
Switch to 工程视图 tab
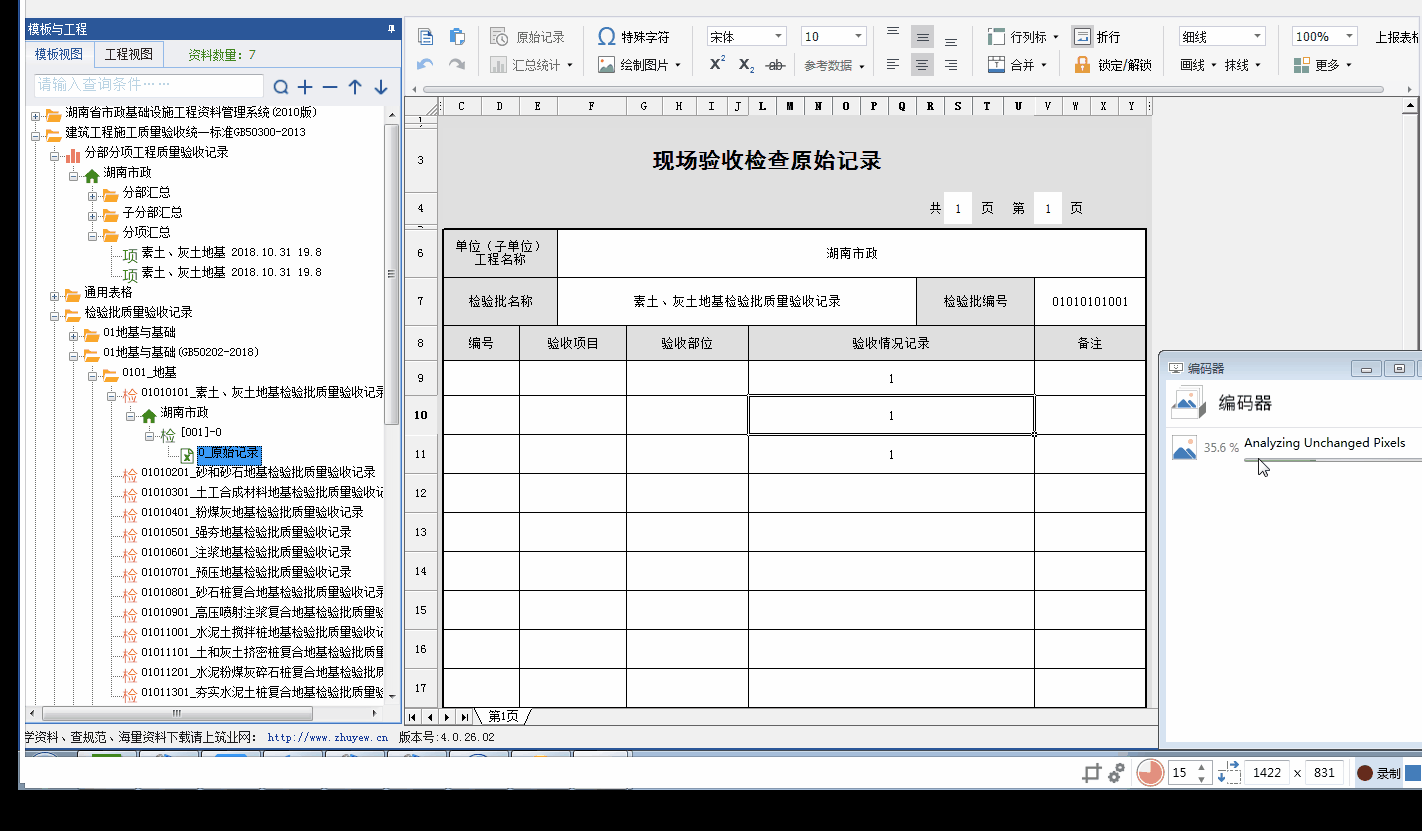(129, 54)
